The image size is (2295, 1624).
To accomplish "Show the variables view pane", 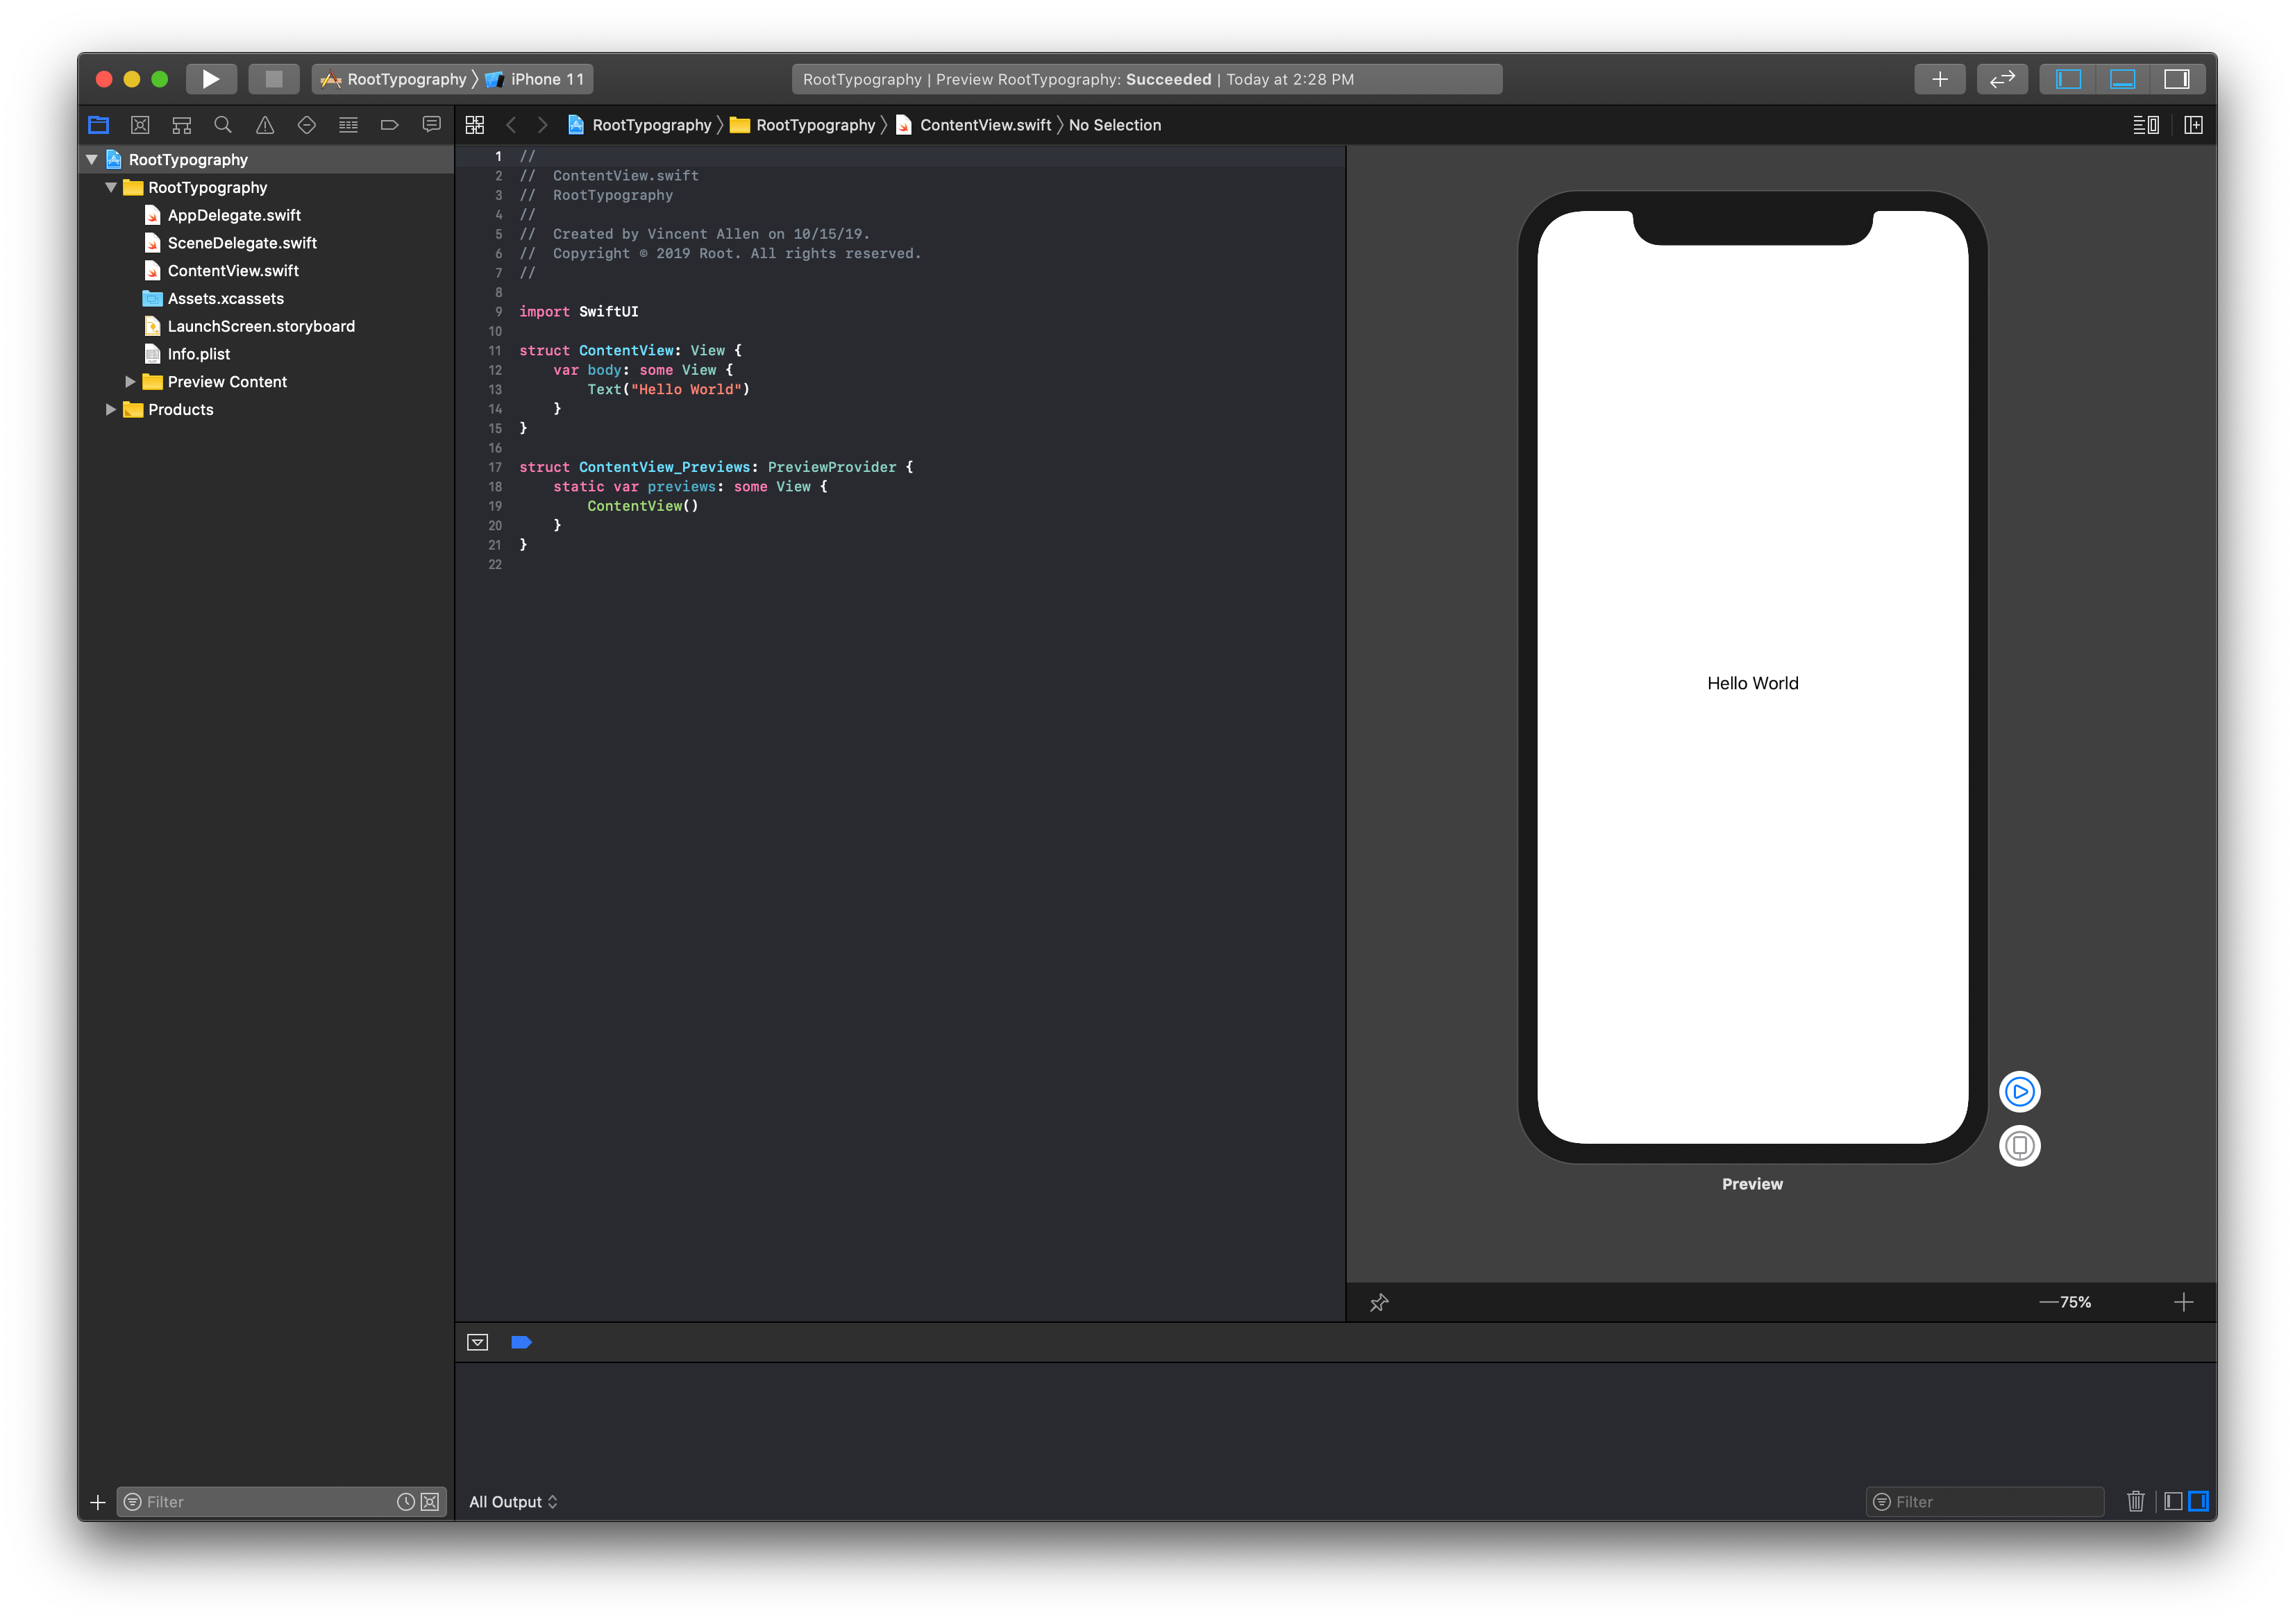I will [2173, 1502].
